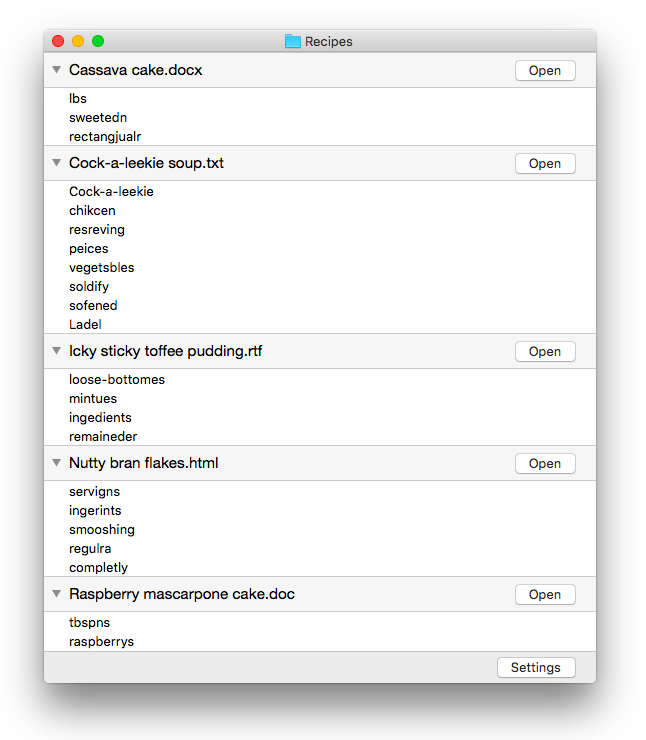Open the Settings button at the bottom
This screenshot has height=740, width=646.
click(x=536, y=667)
